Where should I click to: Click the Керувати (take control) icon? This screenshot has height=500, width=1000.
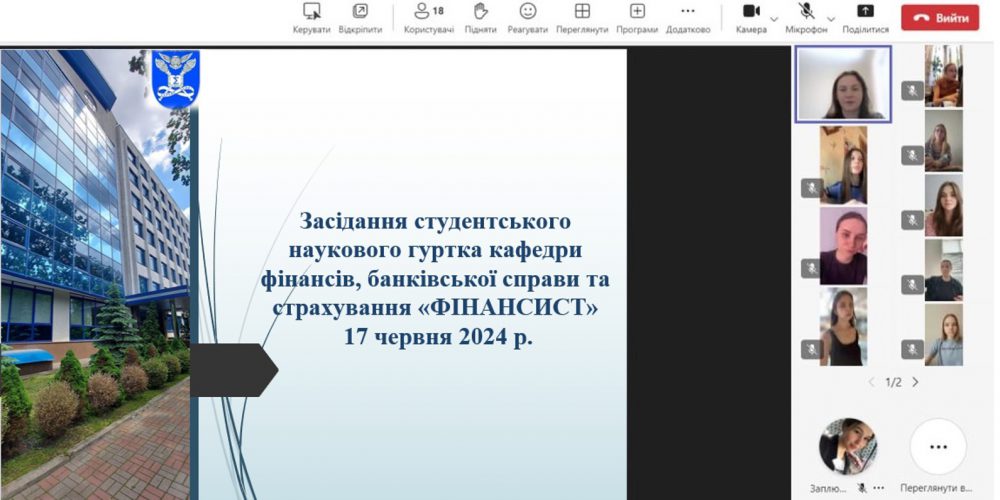point(311,12)
